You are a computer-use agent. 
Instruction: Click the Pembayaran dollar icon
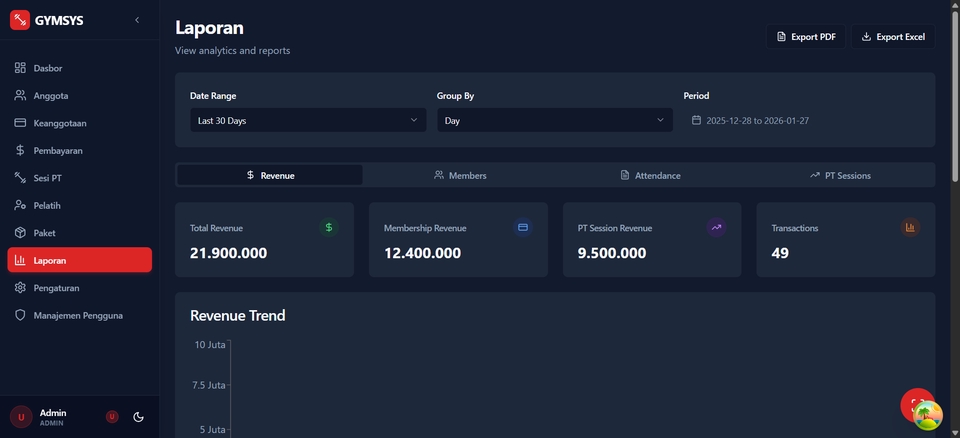coord(20,151)
